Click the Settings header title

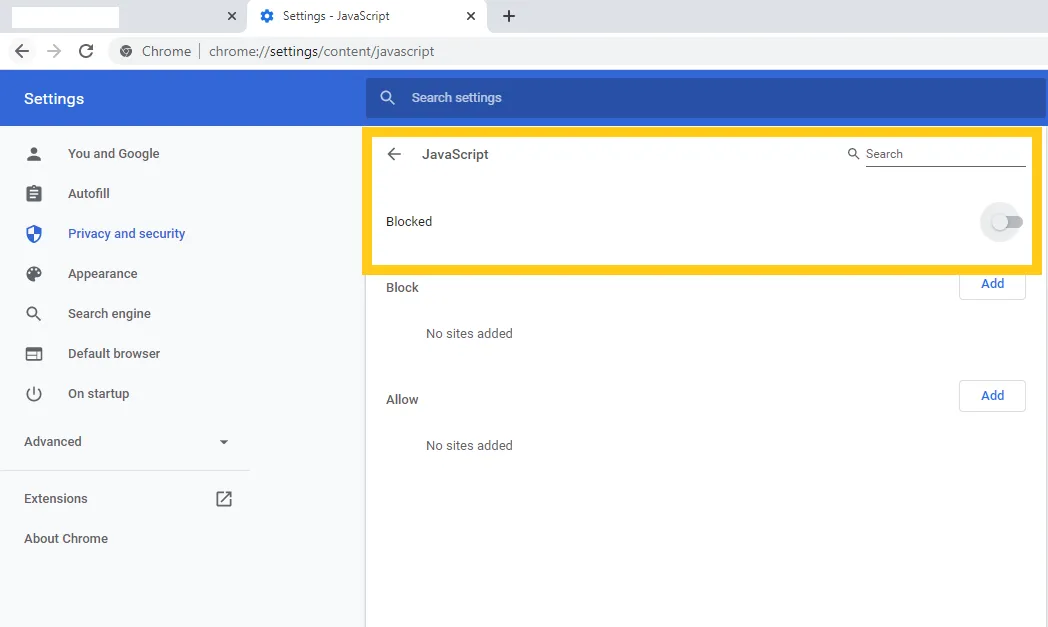(54, 99)
